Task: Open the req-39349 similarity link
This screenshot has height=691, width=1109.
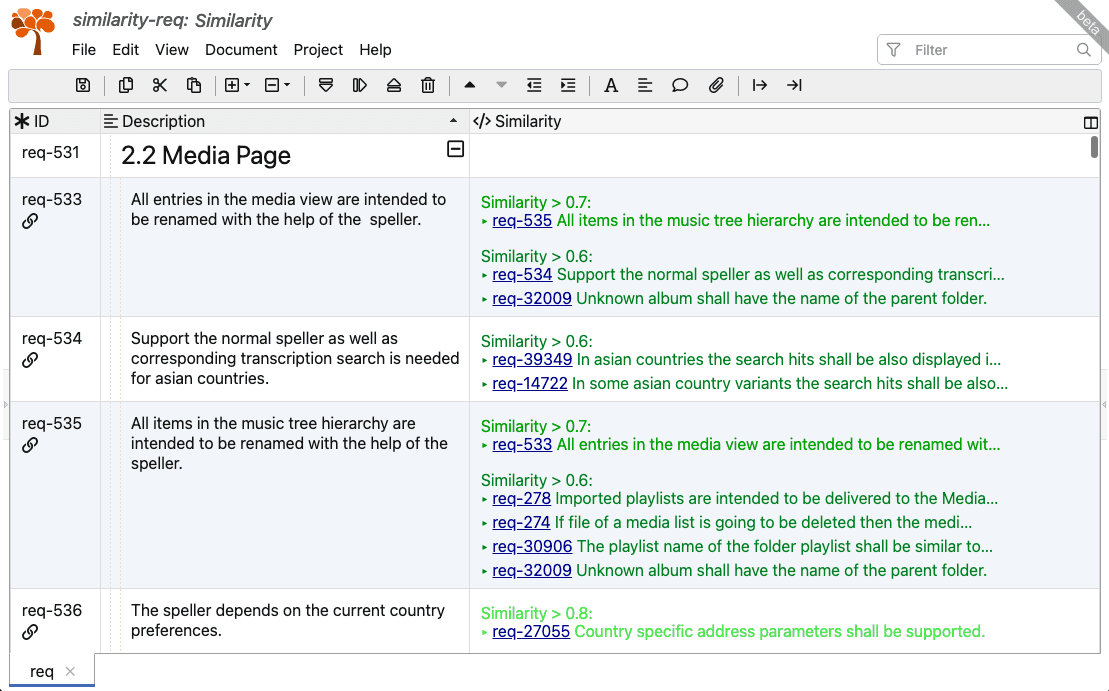Action: coord(532,360)
